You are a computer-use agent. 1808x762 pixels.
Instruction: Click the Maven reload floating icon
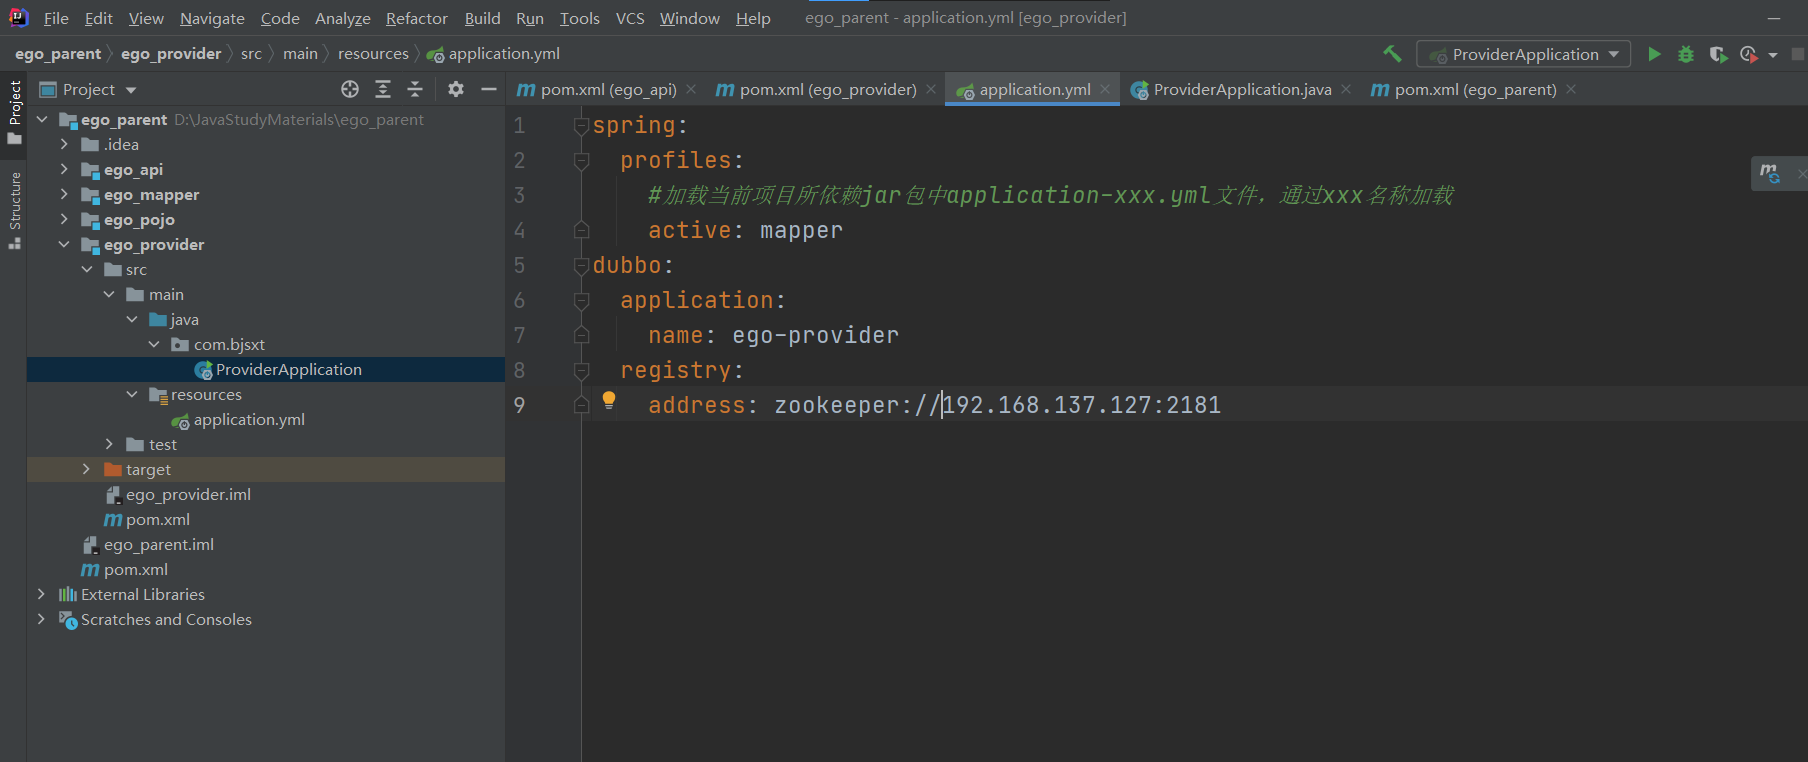1770,173
